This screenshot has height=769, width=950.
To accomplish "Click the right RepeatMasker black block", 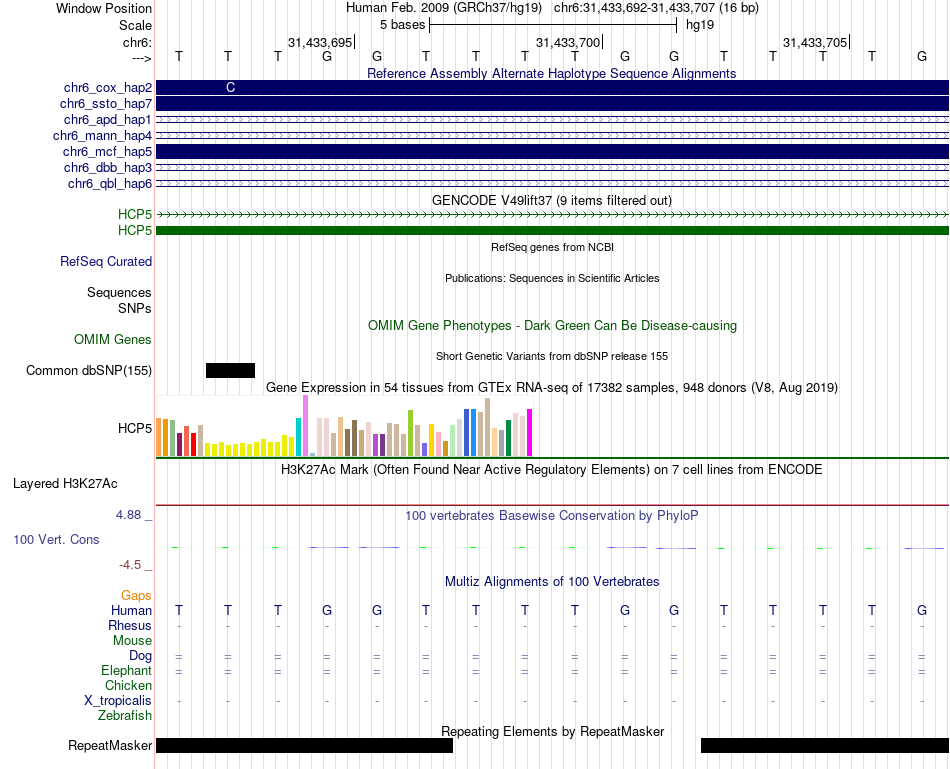I will click(825, 745).
